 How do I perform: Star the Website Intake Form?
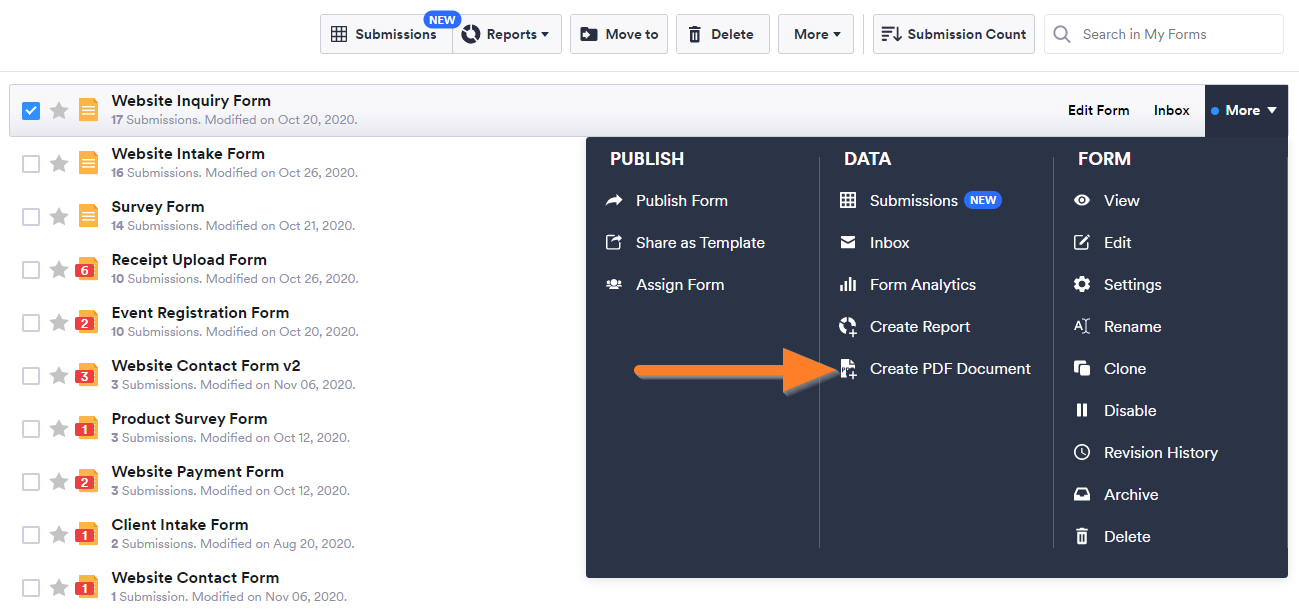[59, 163]
